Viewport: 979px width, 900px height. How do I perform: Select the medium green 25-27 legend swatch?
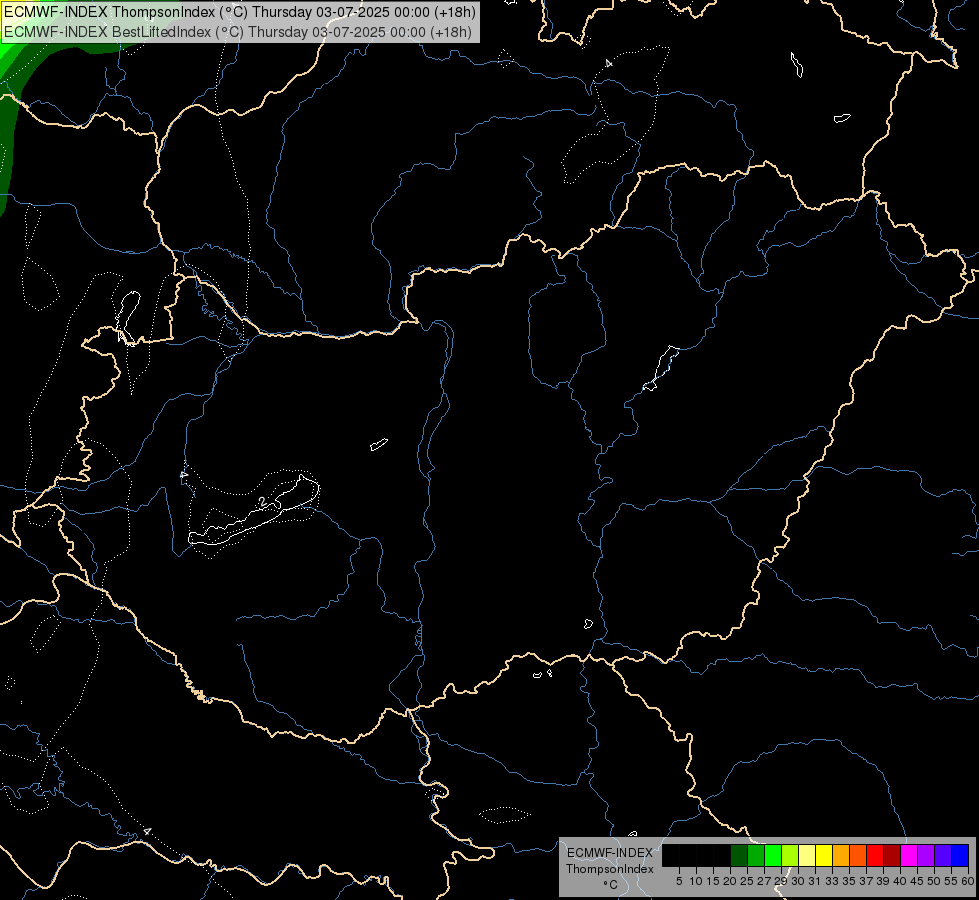coord(756,856)
